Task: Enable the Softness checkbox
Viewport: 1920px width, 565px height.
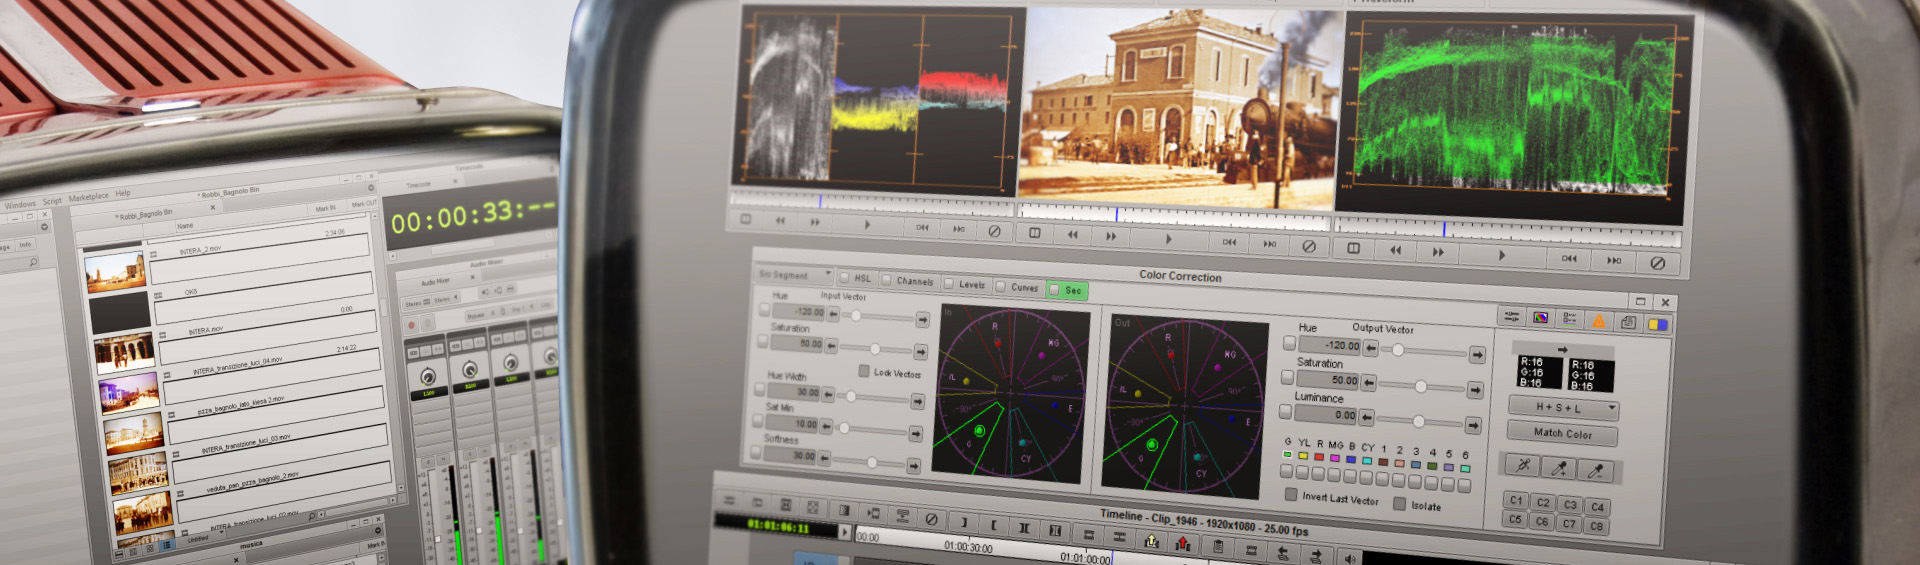Action: pyautogui.click(x=756, y=452)
